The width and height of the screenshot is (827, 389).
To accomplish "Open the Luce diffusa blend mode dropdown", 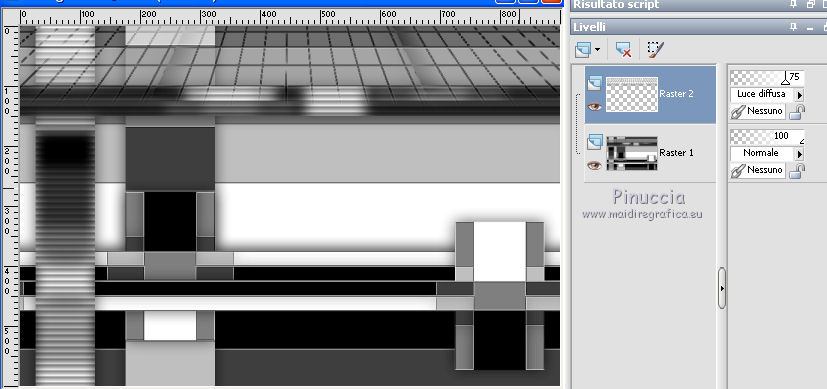I will click(800, 95).
